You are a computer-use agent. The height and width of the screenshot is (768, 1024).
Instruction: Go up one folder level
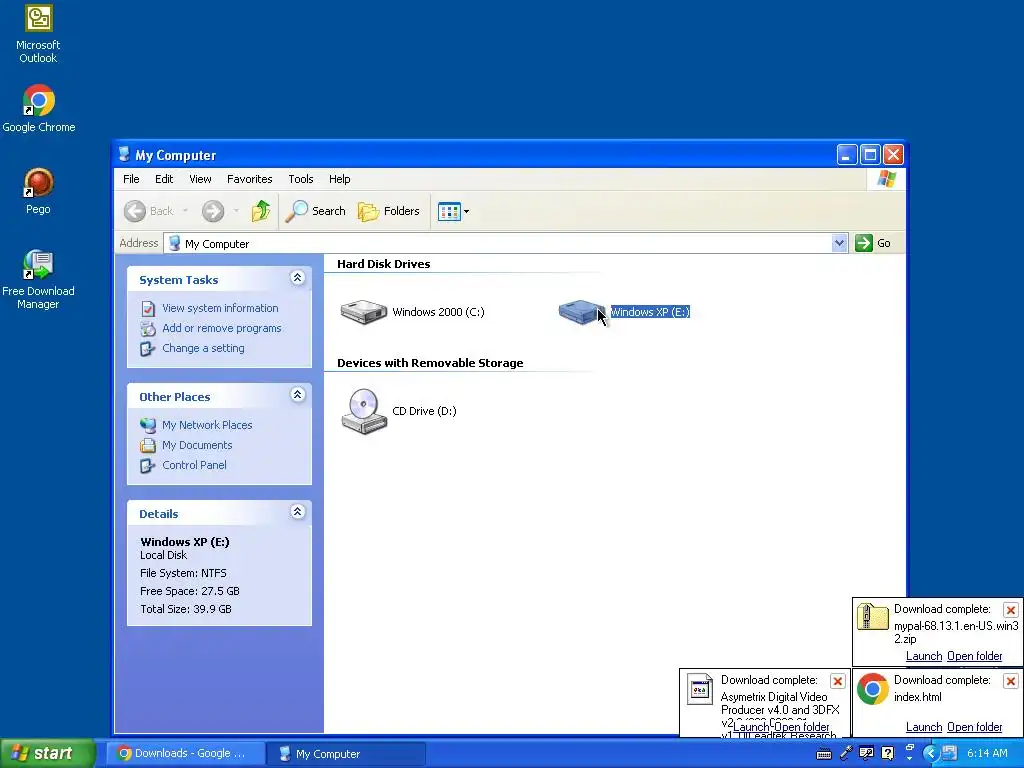261,211
